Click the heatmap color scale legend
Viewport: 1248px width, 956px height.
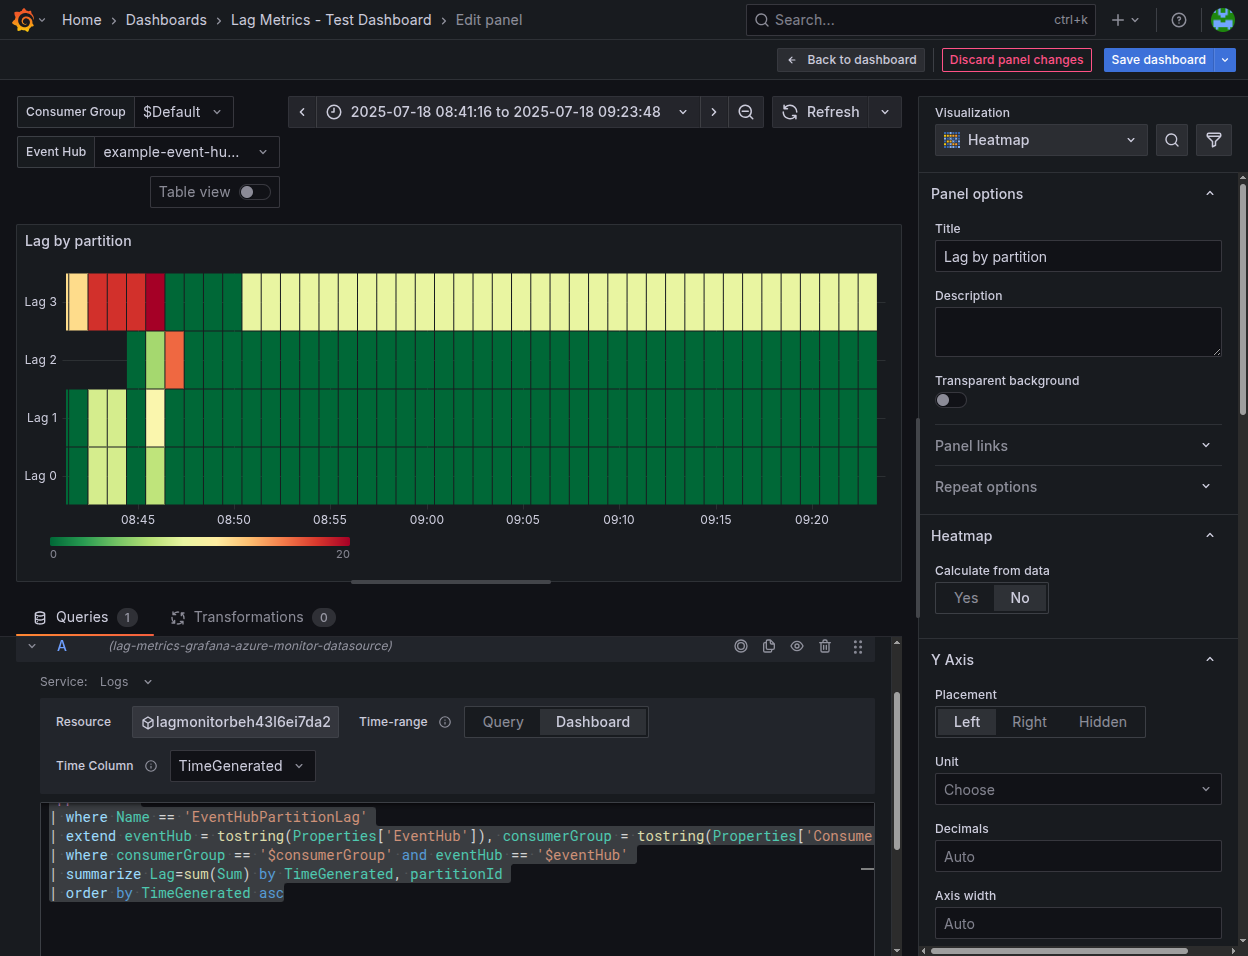point(200,542)
